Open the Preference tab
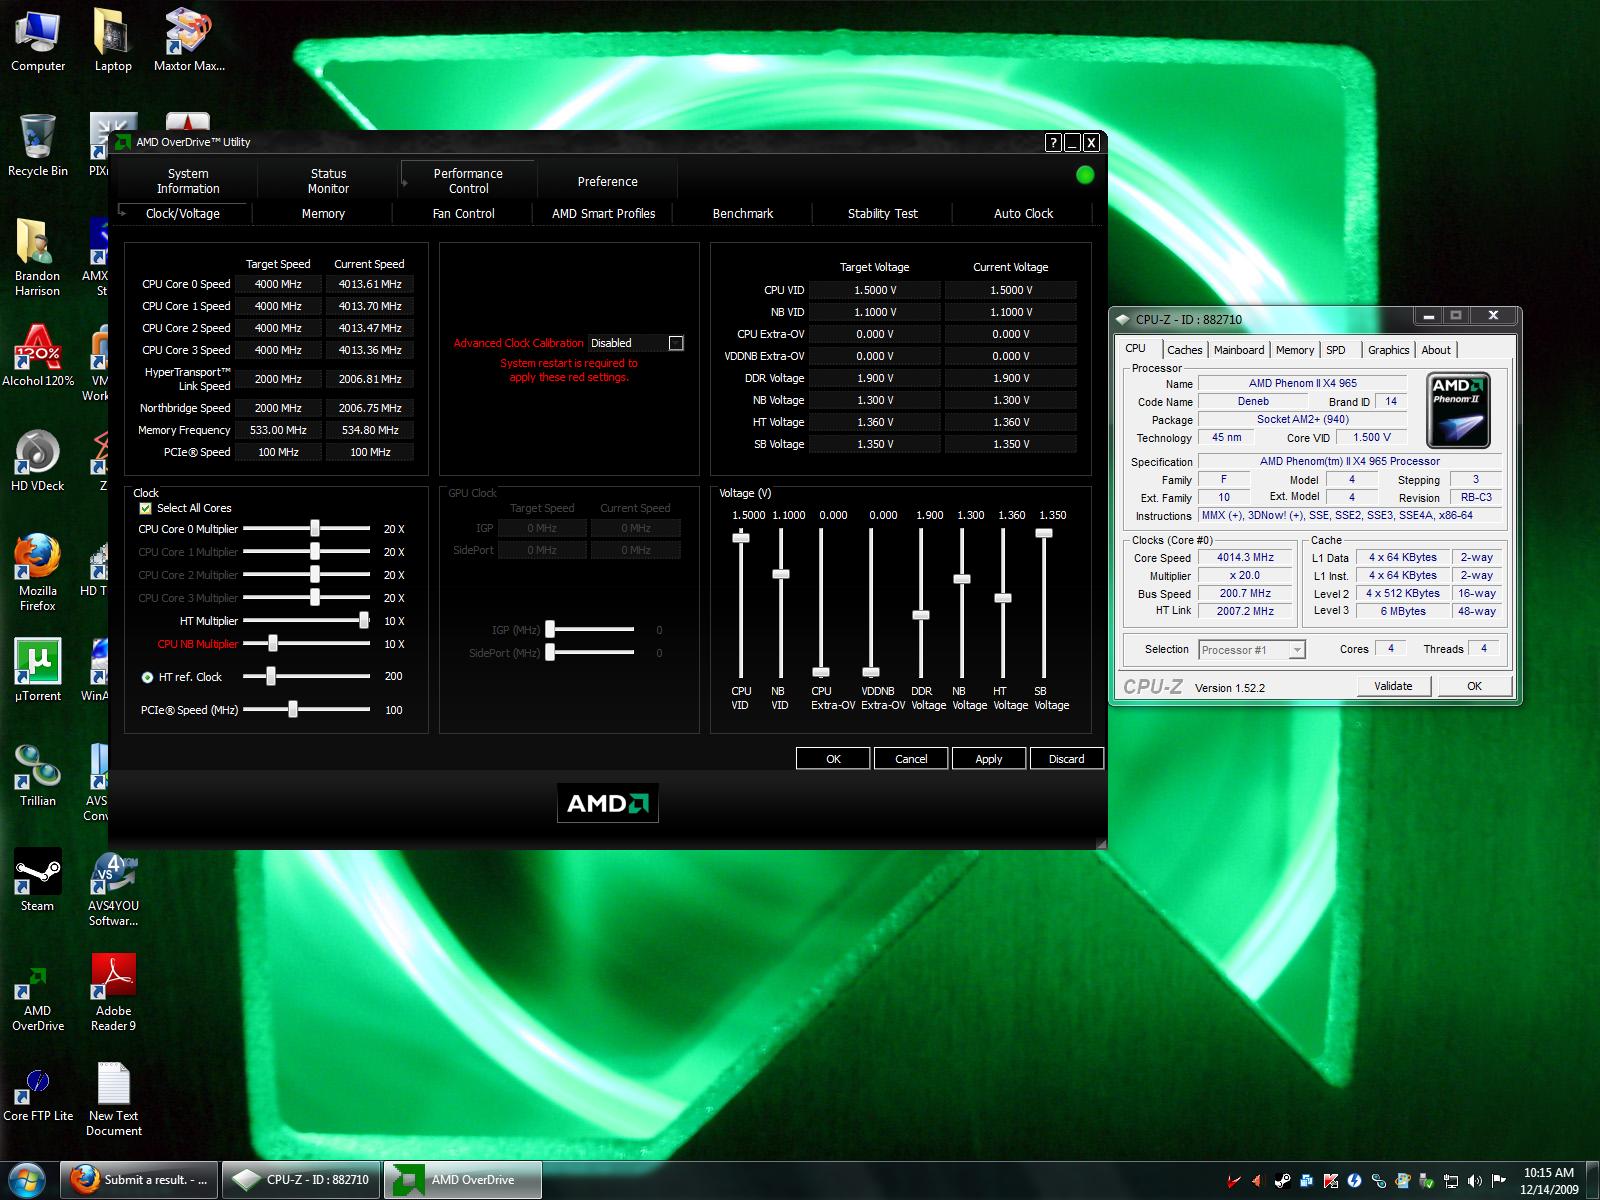 coord(608,181)
